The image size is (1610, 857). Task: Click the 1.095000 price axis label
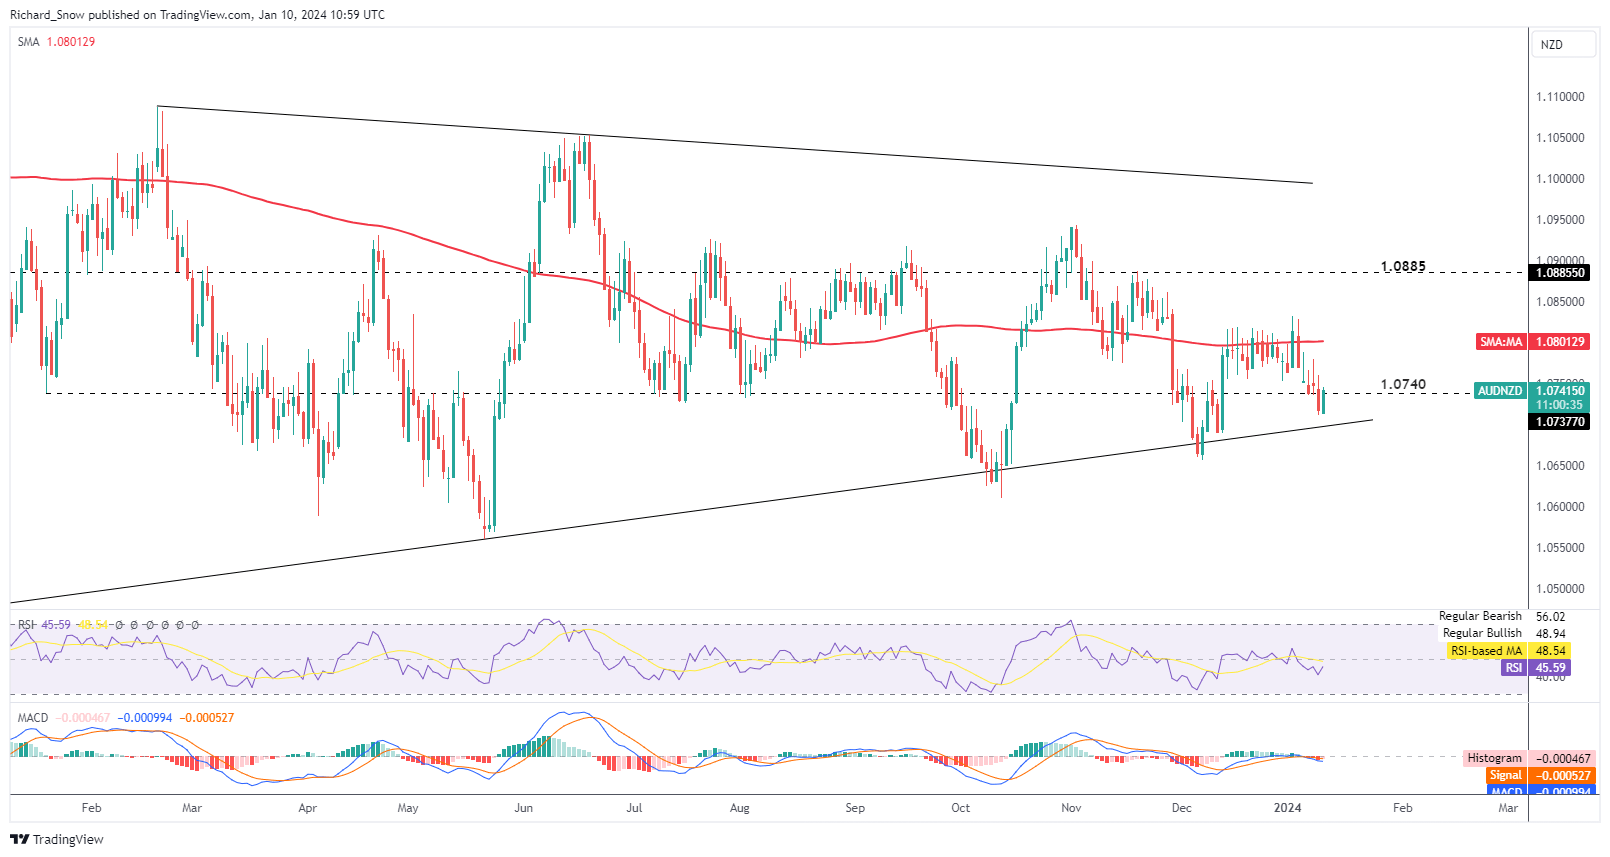tap(1560, 220)
